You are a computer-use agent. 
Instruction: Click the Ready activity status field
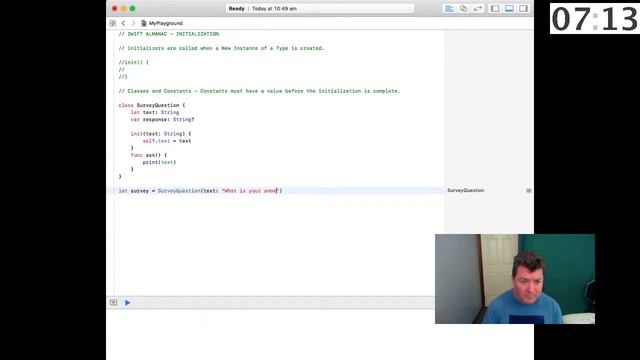tap(320, 9)
